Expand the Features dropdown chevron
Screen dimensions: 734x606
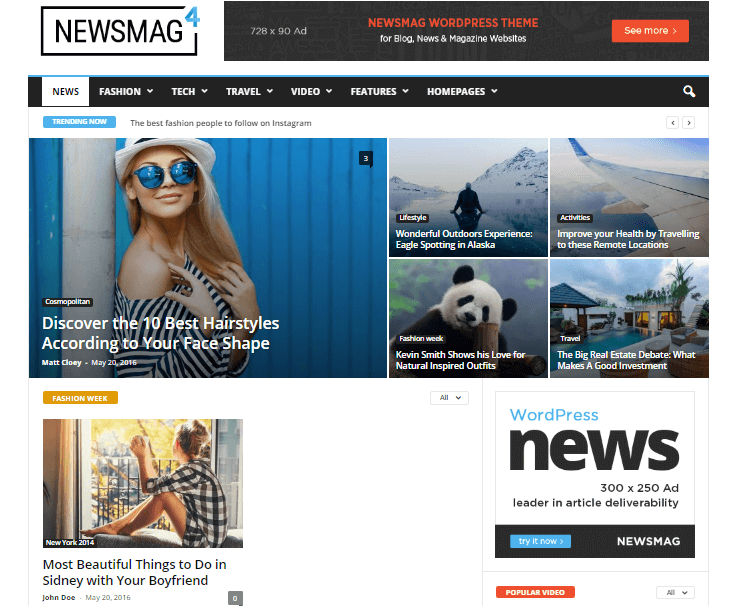[x=405, y=91]
